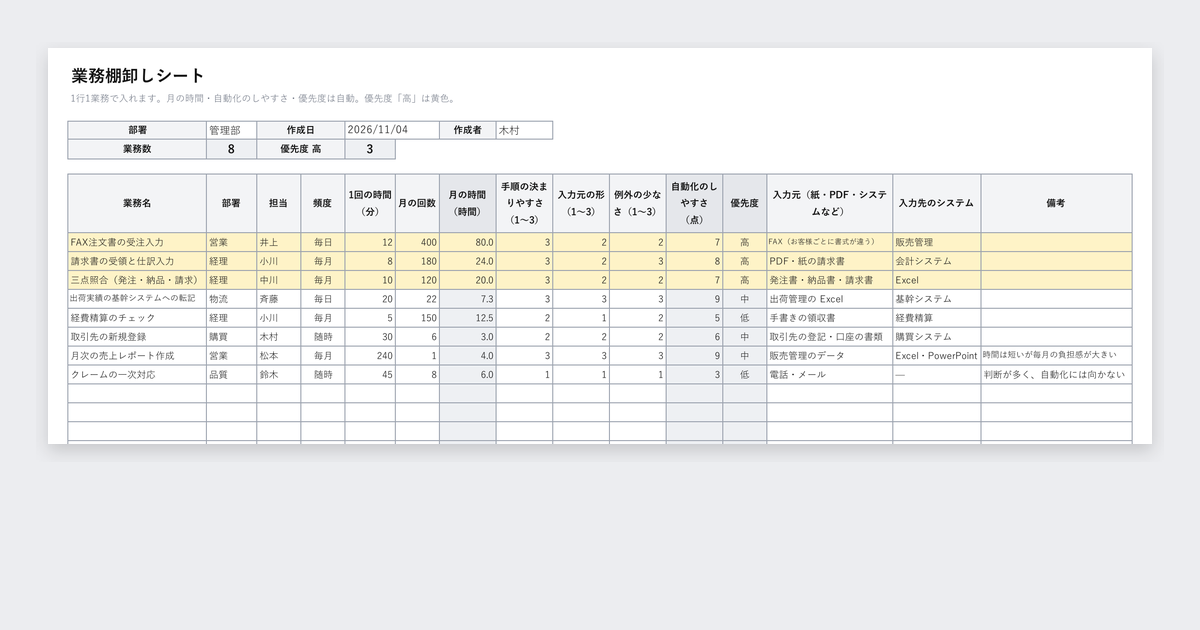Click the 優先度 高 summary label
The height and width of the screenshot is (630, 1200).
coord(301,149)
